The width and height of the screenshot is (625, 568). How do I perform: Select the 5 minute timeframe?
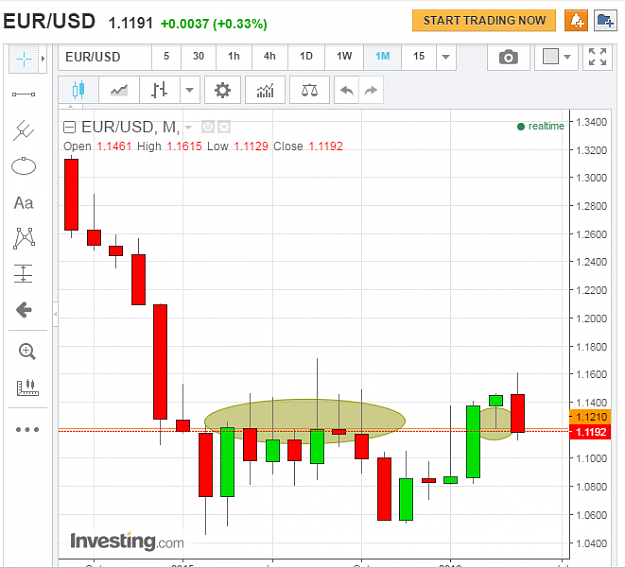pyautogui.click(x=166, y=56)
